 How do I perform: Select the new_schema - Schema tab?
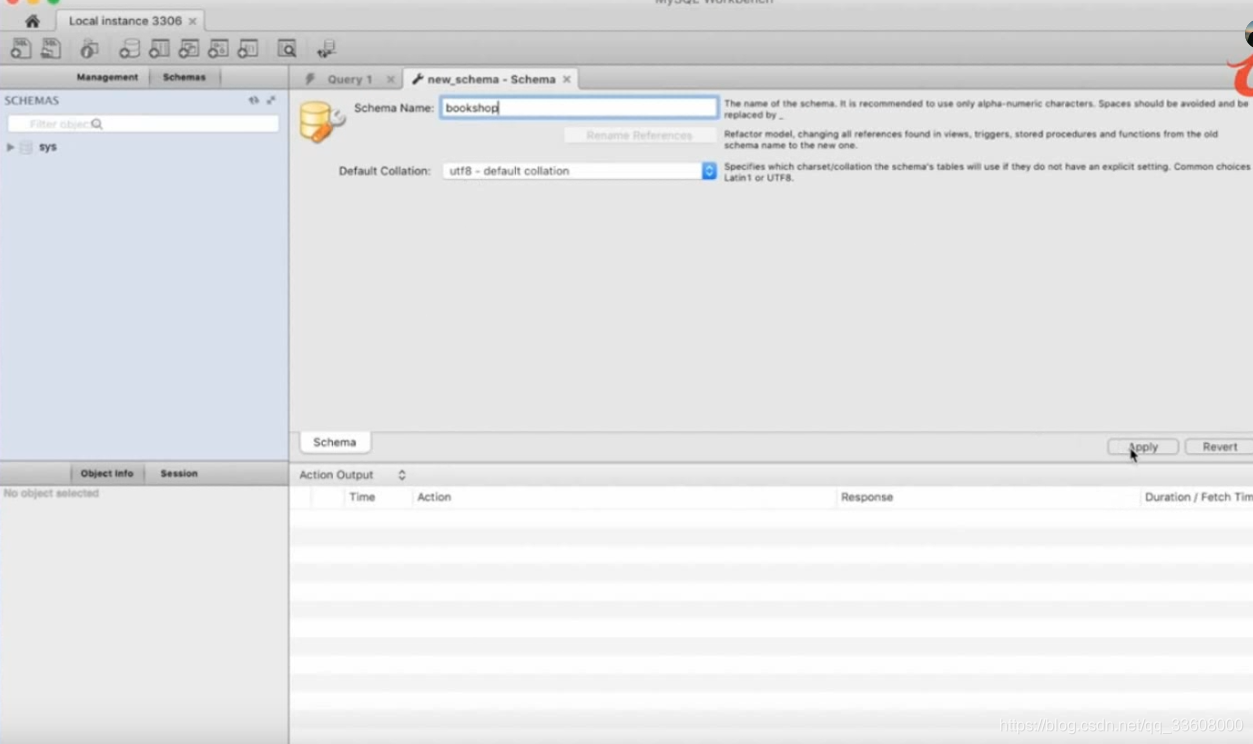click(491, 79)
